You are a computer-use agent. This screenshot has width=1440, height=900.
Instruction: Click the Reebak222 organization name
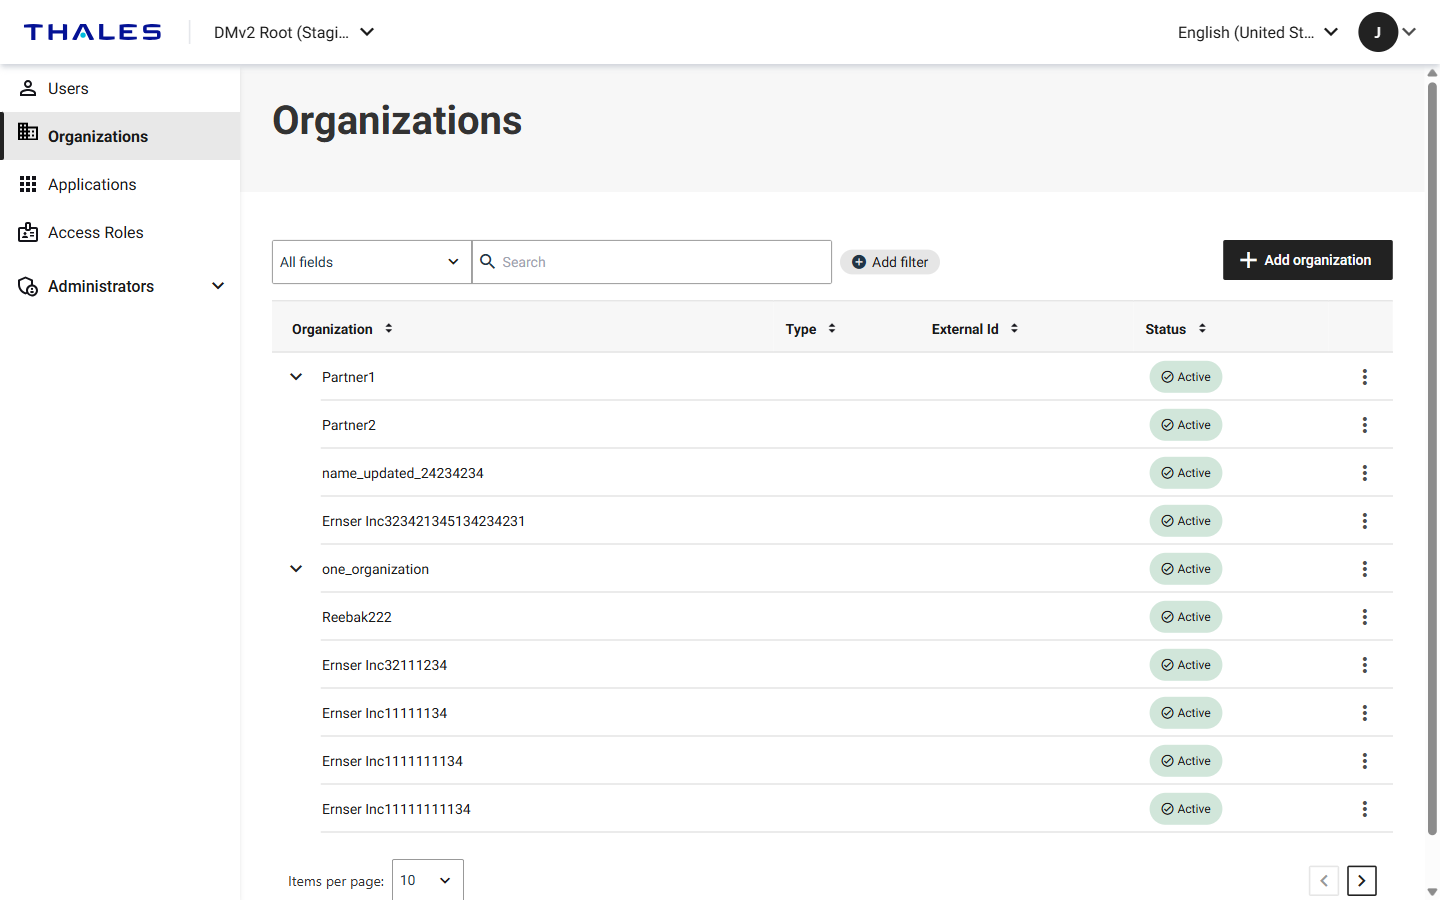[357, 617]
